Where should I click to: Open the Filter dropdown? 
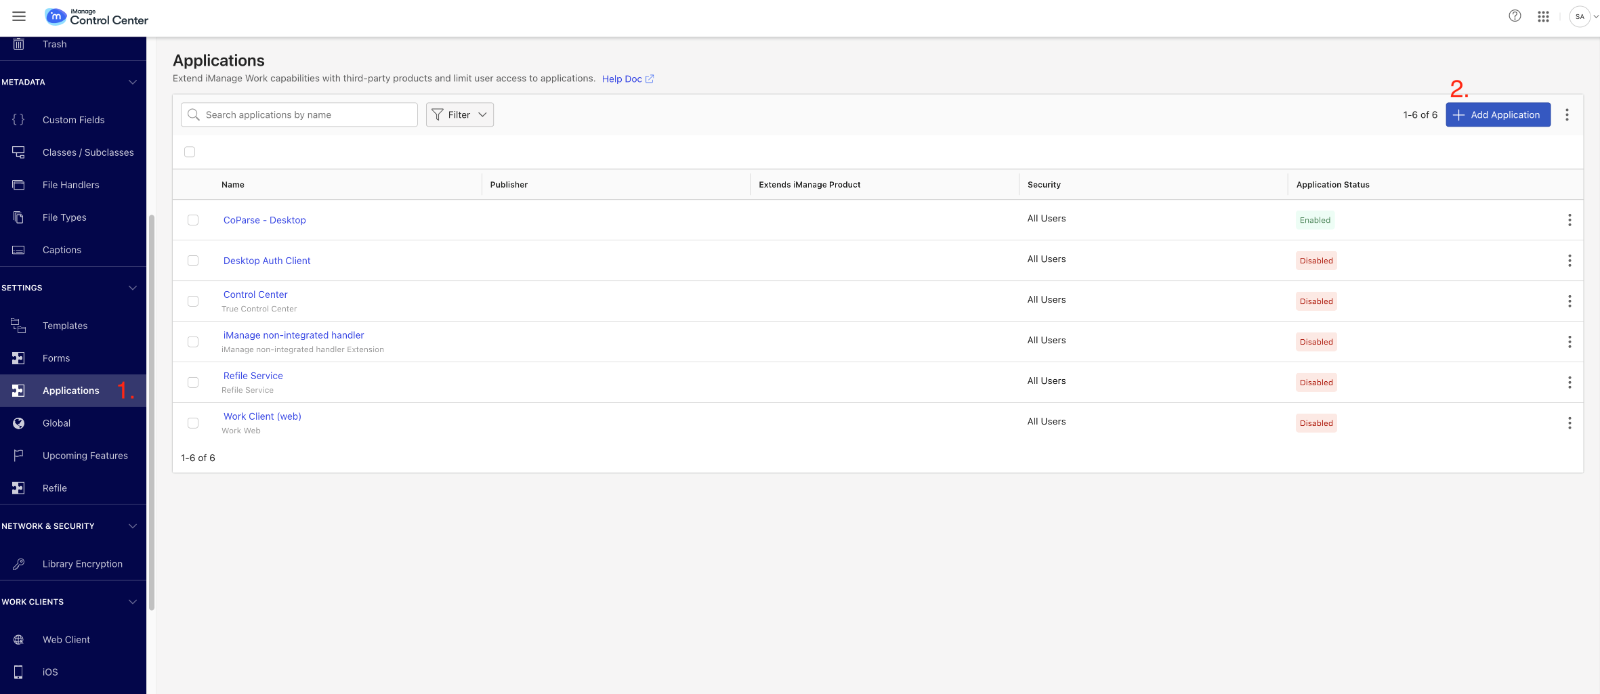point(460,115)
